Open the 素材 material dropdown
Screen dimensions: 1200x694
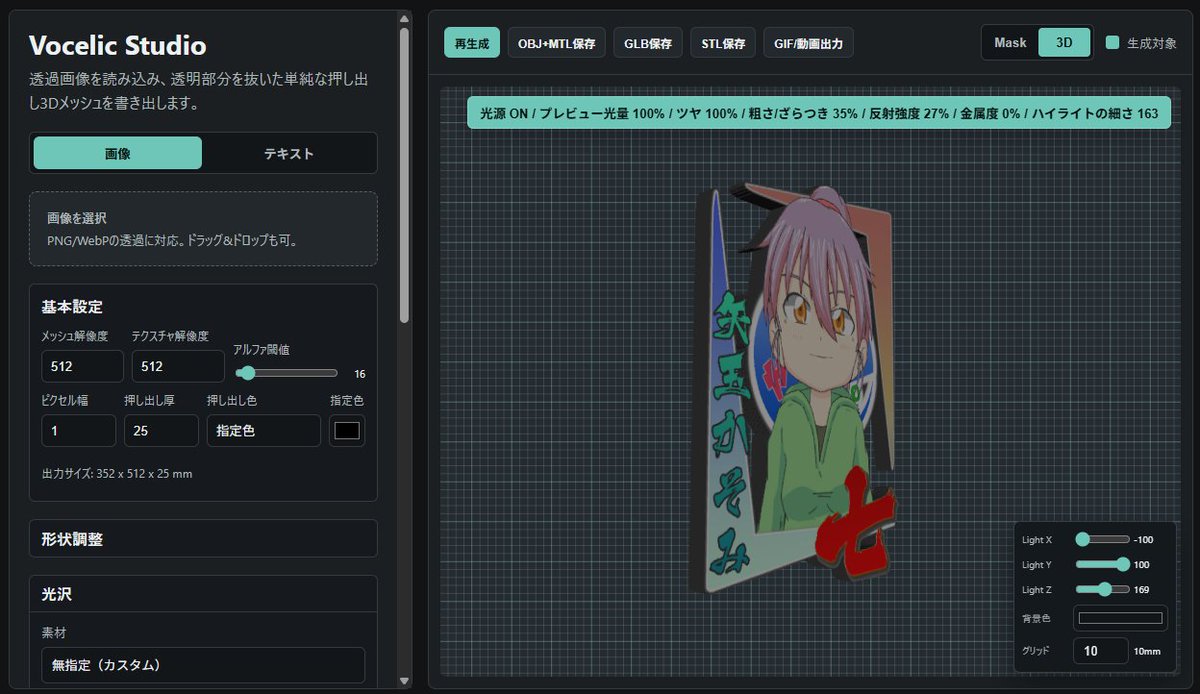(x=203, y=665)
